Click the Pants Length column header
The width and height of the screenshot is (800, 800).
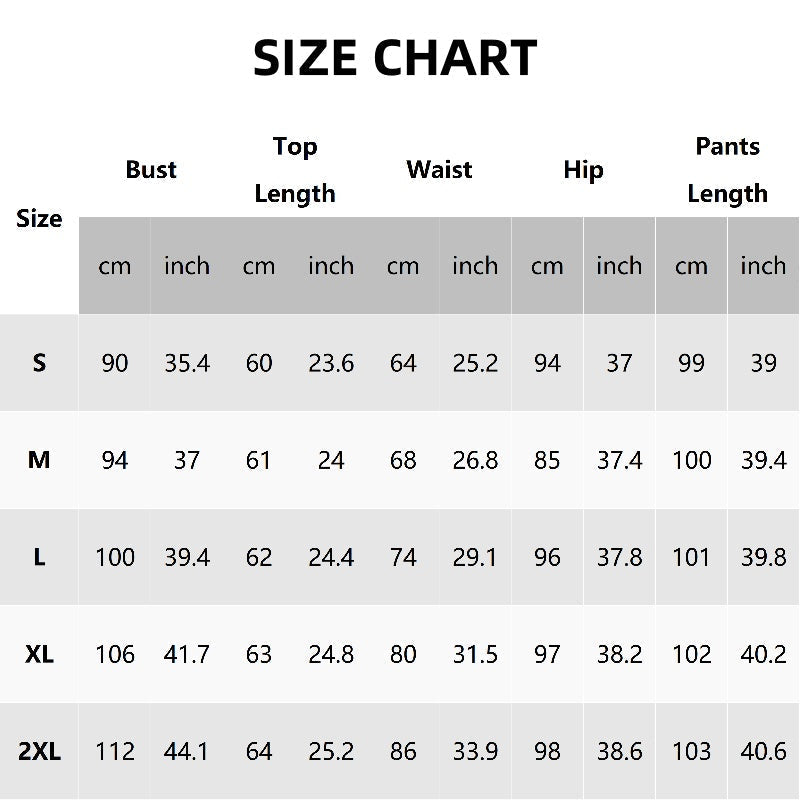tap(727, 170)
